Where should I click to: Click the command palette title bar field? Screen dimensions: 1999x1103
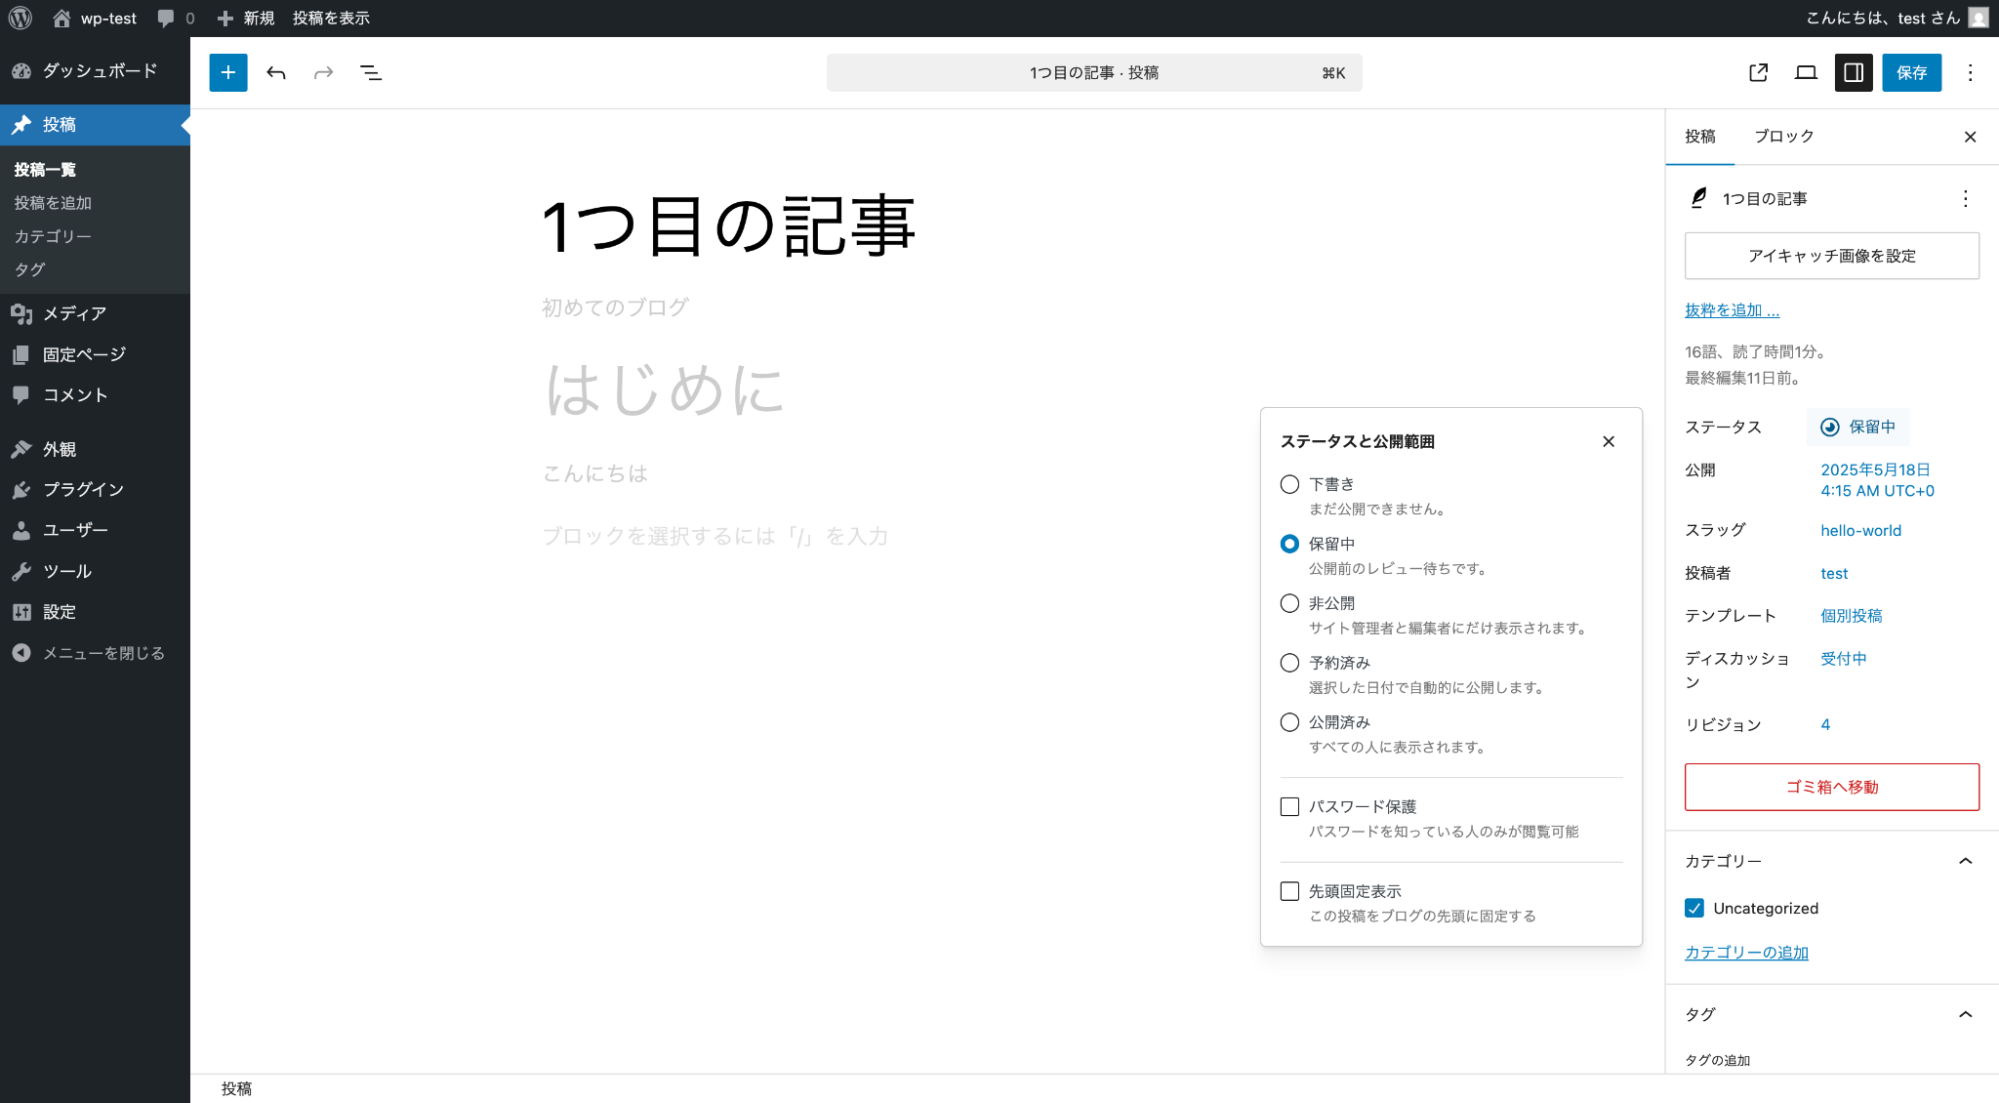pyautogui.click(x=1093, y=72)
